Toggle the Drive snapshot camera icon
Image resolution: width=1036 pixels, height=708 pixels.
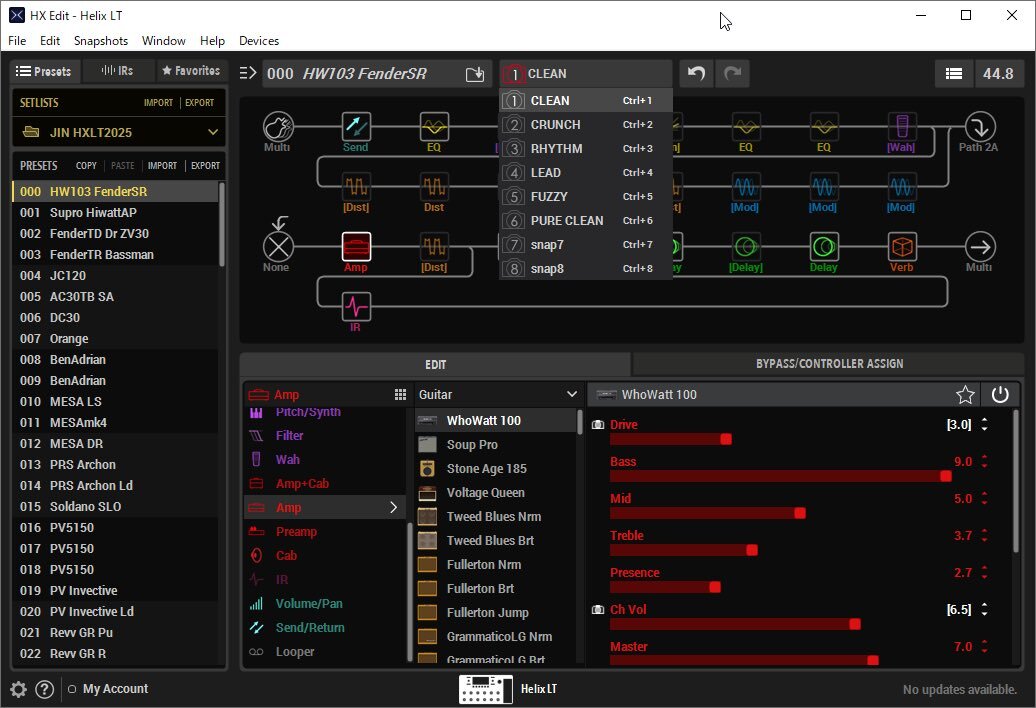point(598,425)
